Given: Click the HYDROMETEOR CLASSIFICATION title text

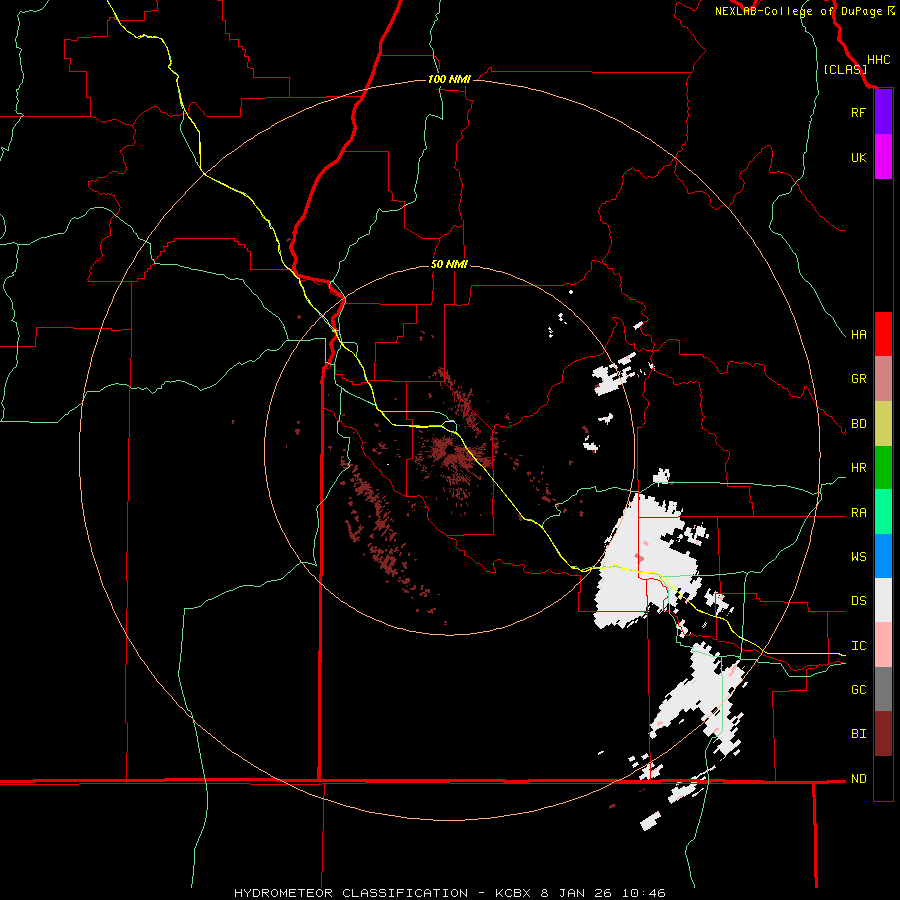Looking at the screenshot, I should [351, 893].
